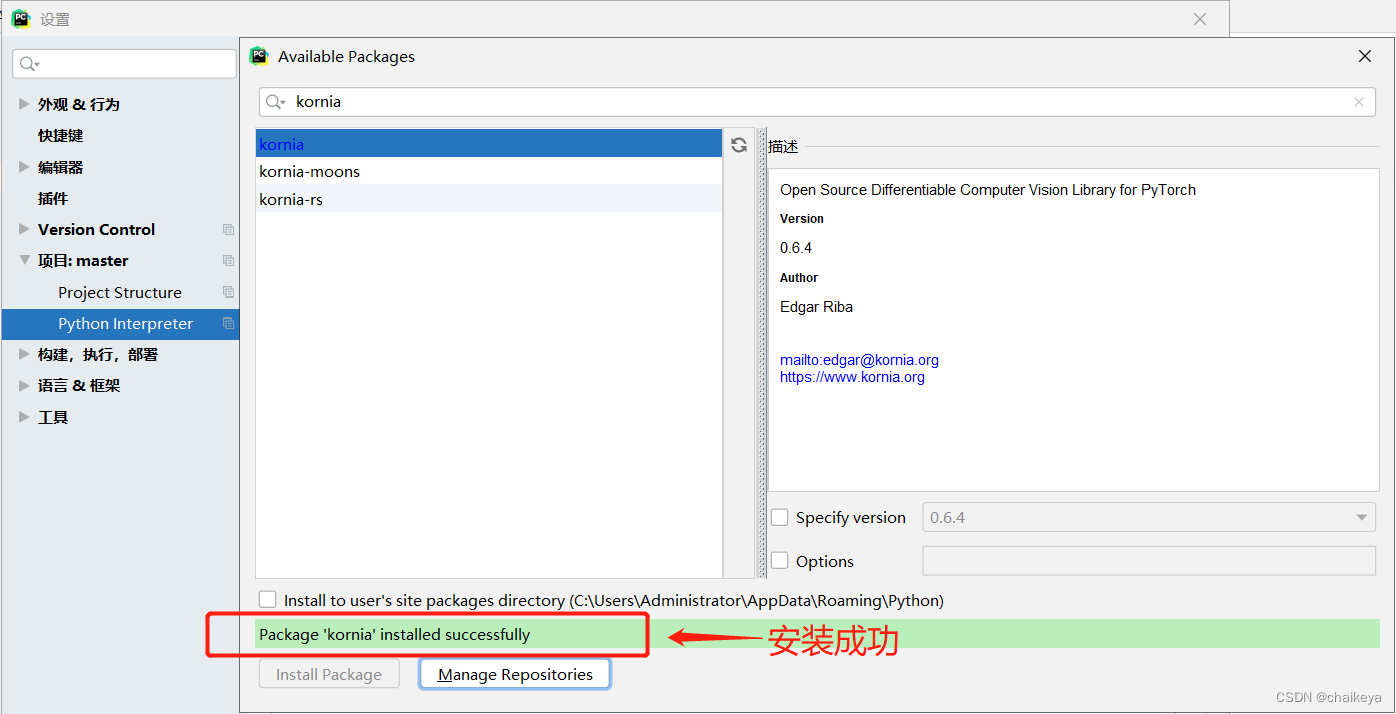The width and height of the screenshot is (1396, 714).
Task: Click the magnifier icon in the settings search box
Action: pos(29,64)
